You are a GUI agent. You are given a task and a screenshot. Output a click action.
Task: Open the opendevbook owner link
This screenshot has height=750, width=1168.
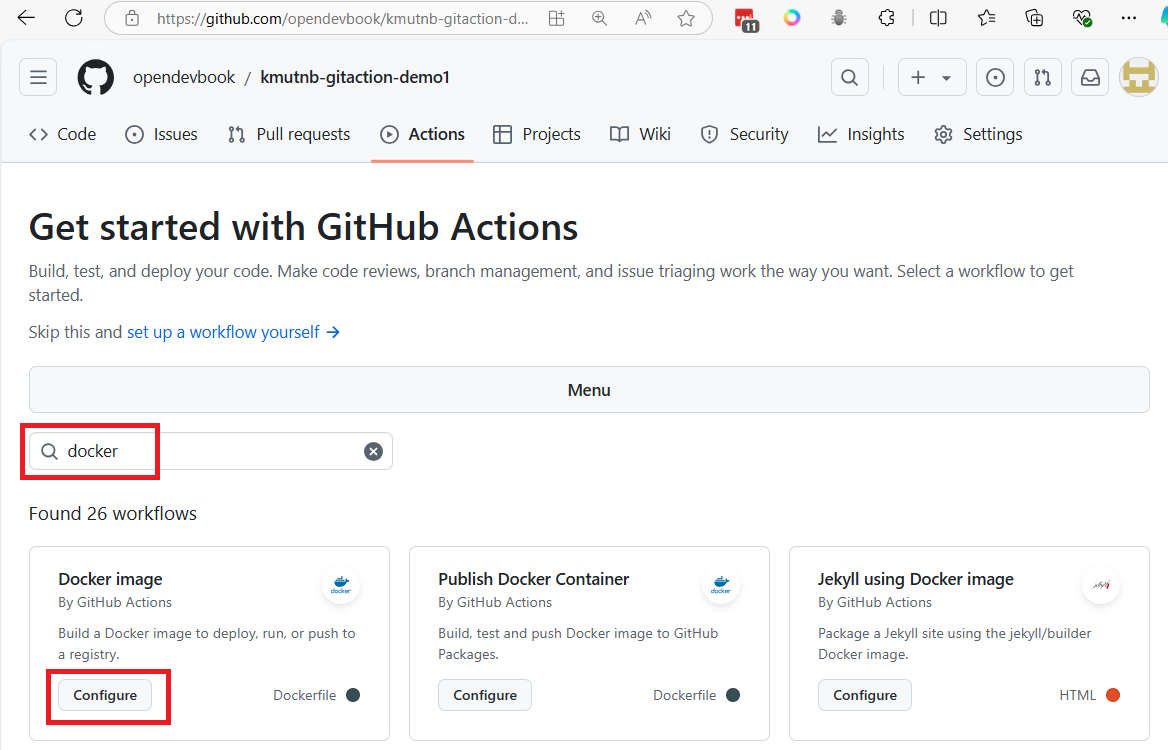(184, 77)
